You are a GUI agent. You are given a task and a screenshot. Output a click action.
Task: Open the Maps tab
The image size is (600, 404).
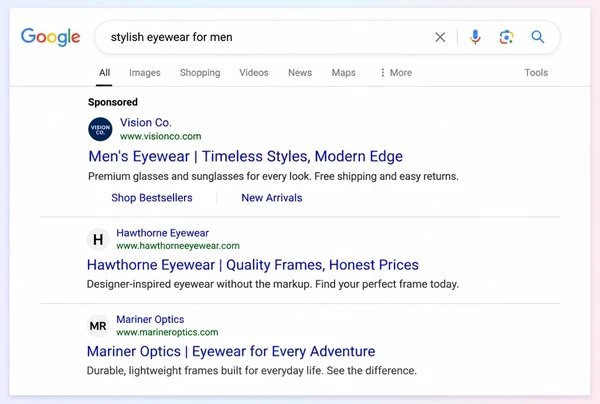[x=344, y=73]
